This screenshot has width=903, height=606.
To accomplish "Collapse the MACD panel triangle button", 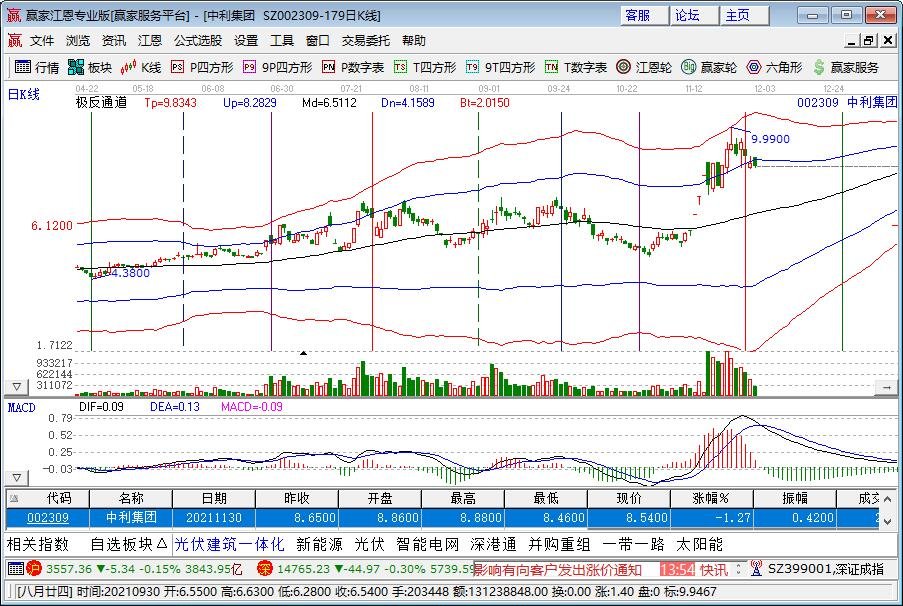I will (x=16, y=478).
